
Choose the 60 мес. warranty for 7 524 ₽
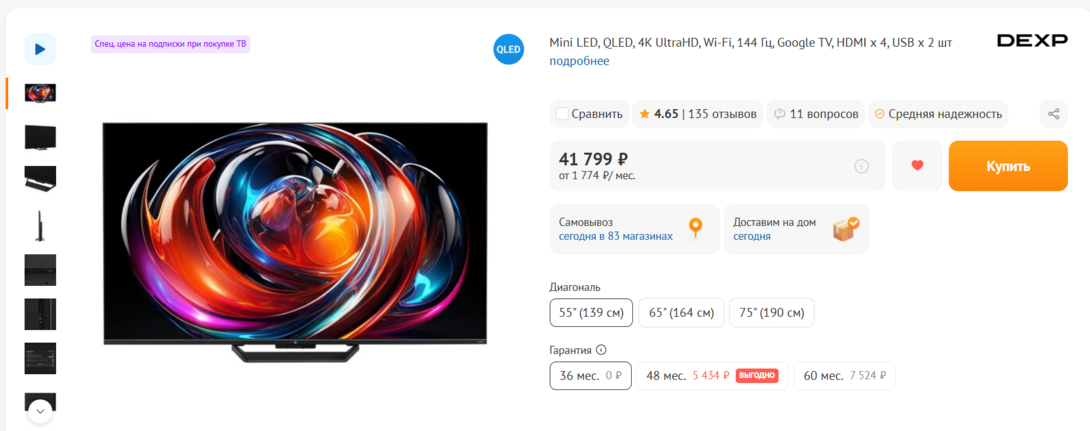click(x=845, y=376)
